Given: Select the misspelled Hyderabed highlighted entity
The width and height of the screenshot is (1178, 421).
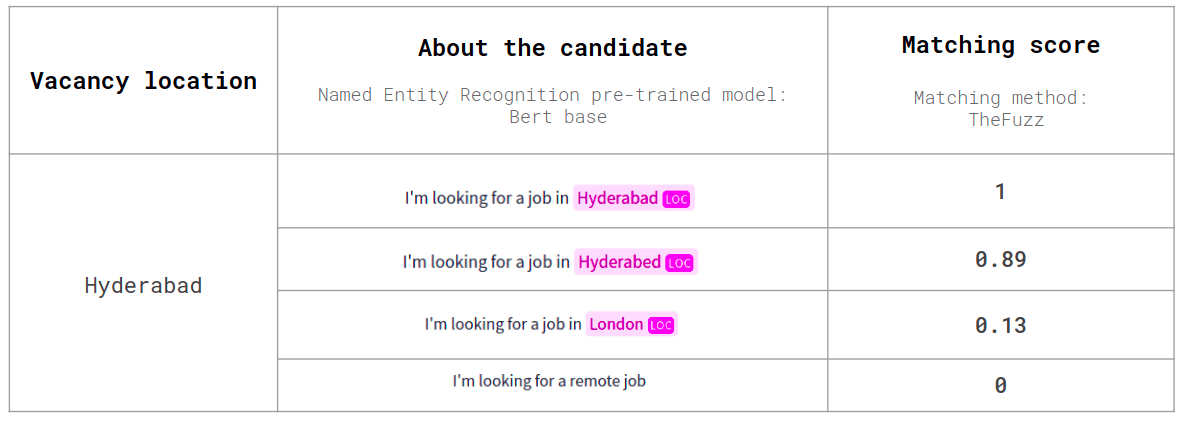Looking at the screenshot, I should pos(620,262).
